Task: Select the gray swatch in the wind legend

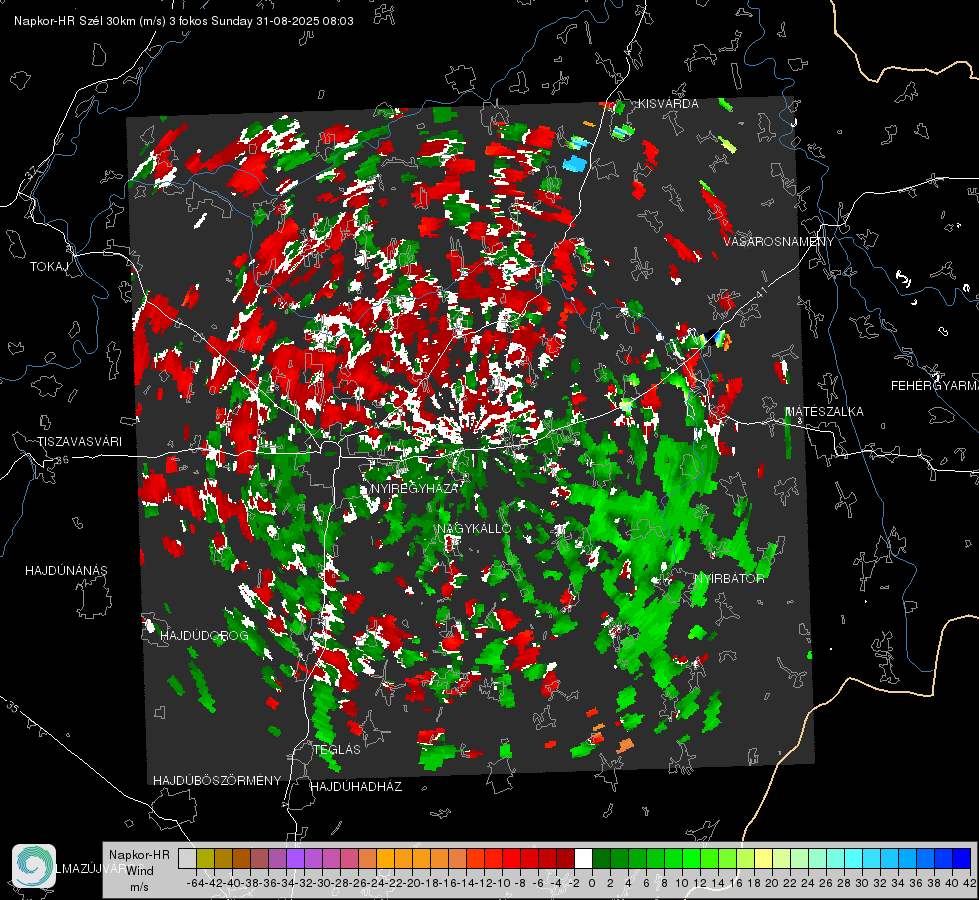Action: tap(187, 858)
